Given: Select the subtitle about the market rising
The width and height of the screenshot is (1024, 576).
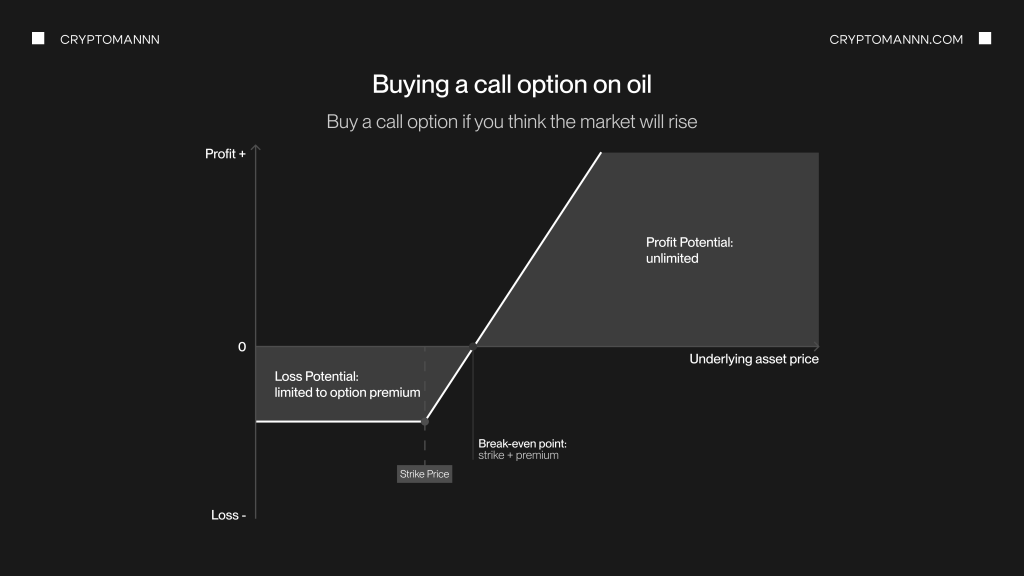Looking at the screenshot, I should [512, 122].
